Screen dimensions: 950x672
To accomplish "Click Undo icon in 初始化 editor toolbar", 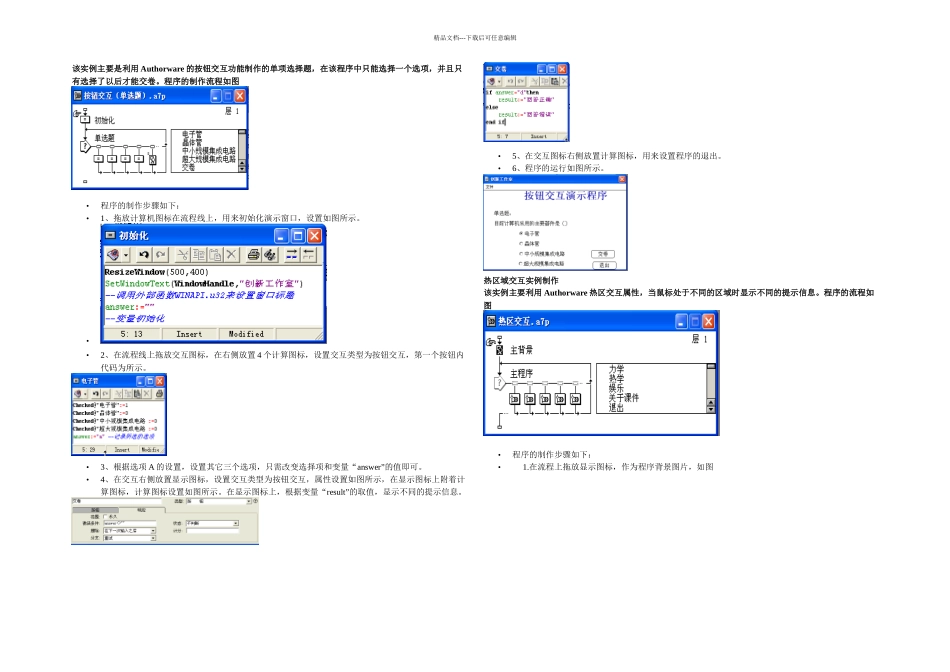I will [x=144, y=254].
